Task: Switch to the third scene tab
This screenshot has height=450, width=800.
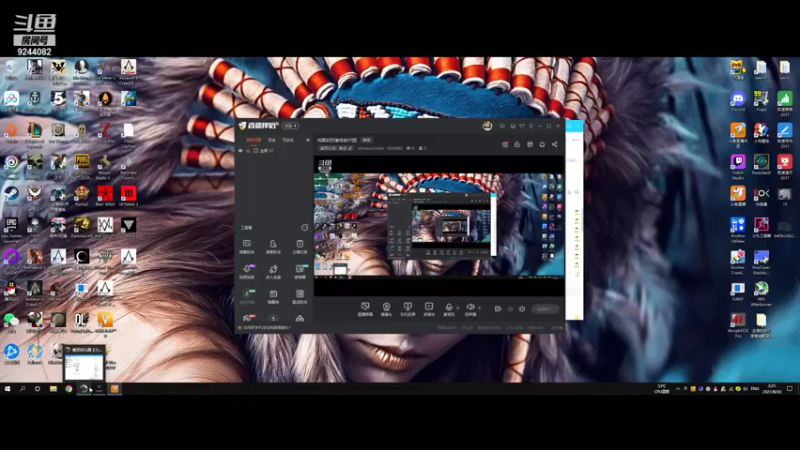Action: tap(288, 140)
